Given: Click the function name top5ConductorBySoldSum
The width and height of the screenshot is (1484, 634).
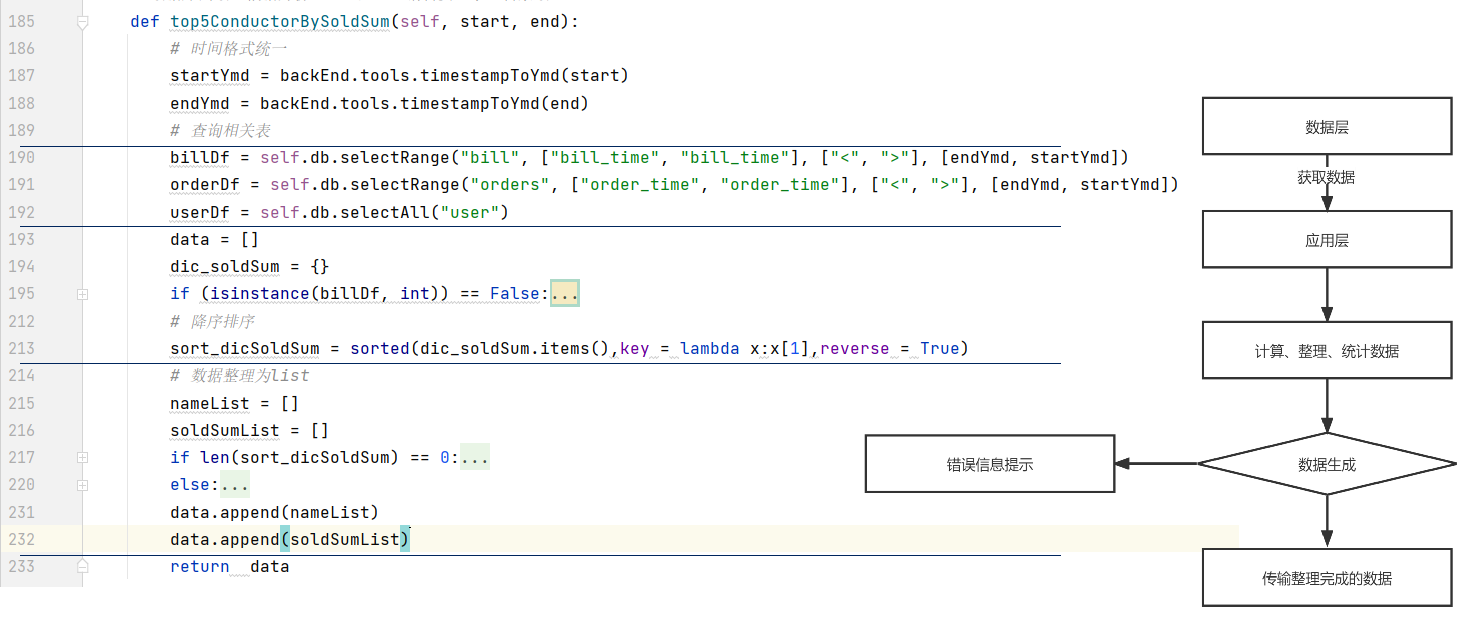Looking at the screenshot, I should coord(280,22).
